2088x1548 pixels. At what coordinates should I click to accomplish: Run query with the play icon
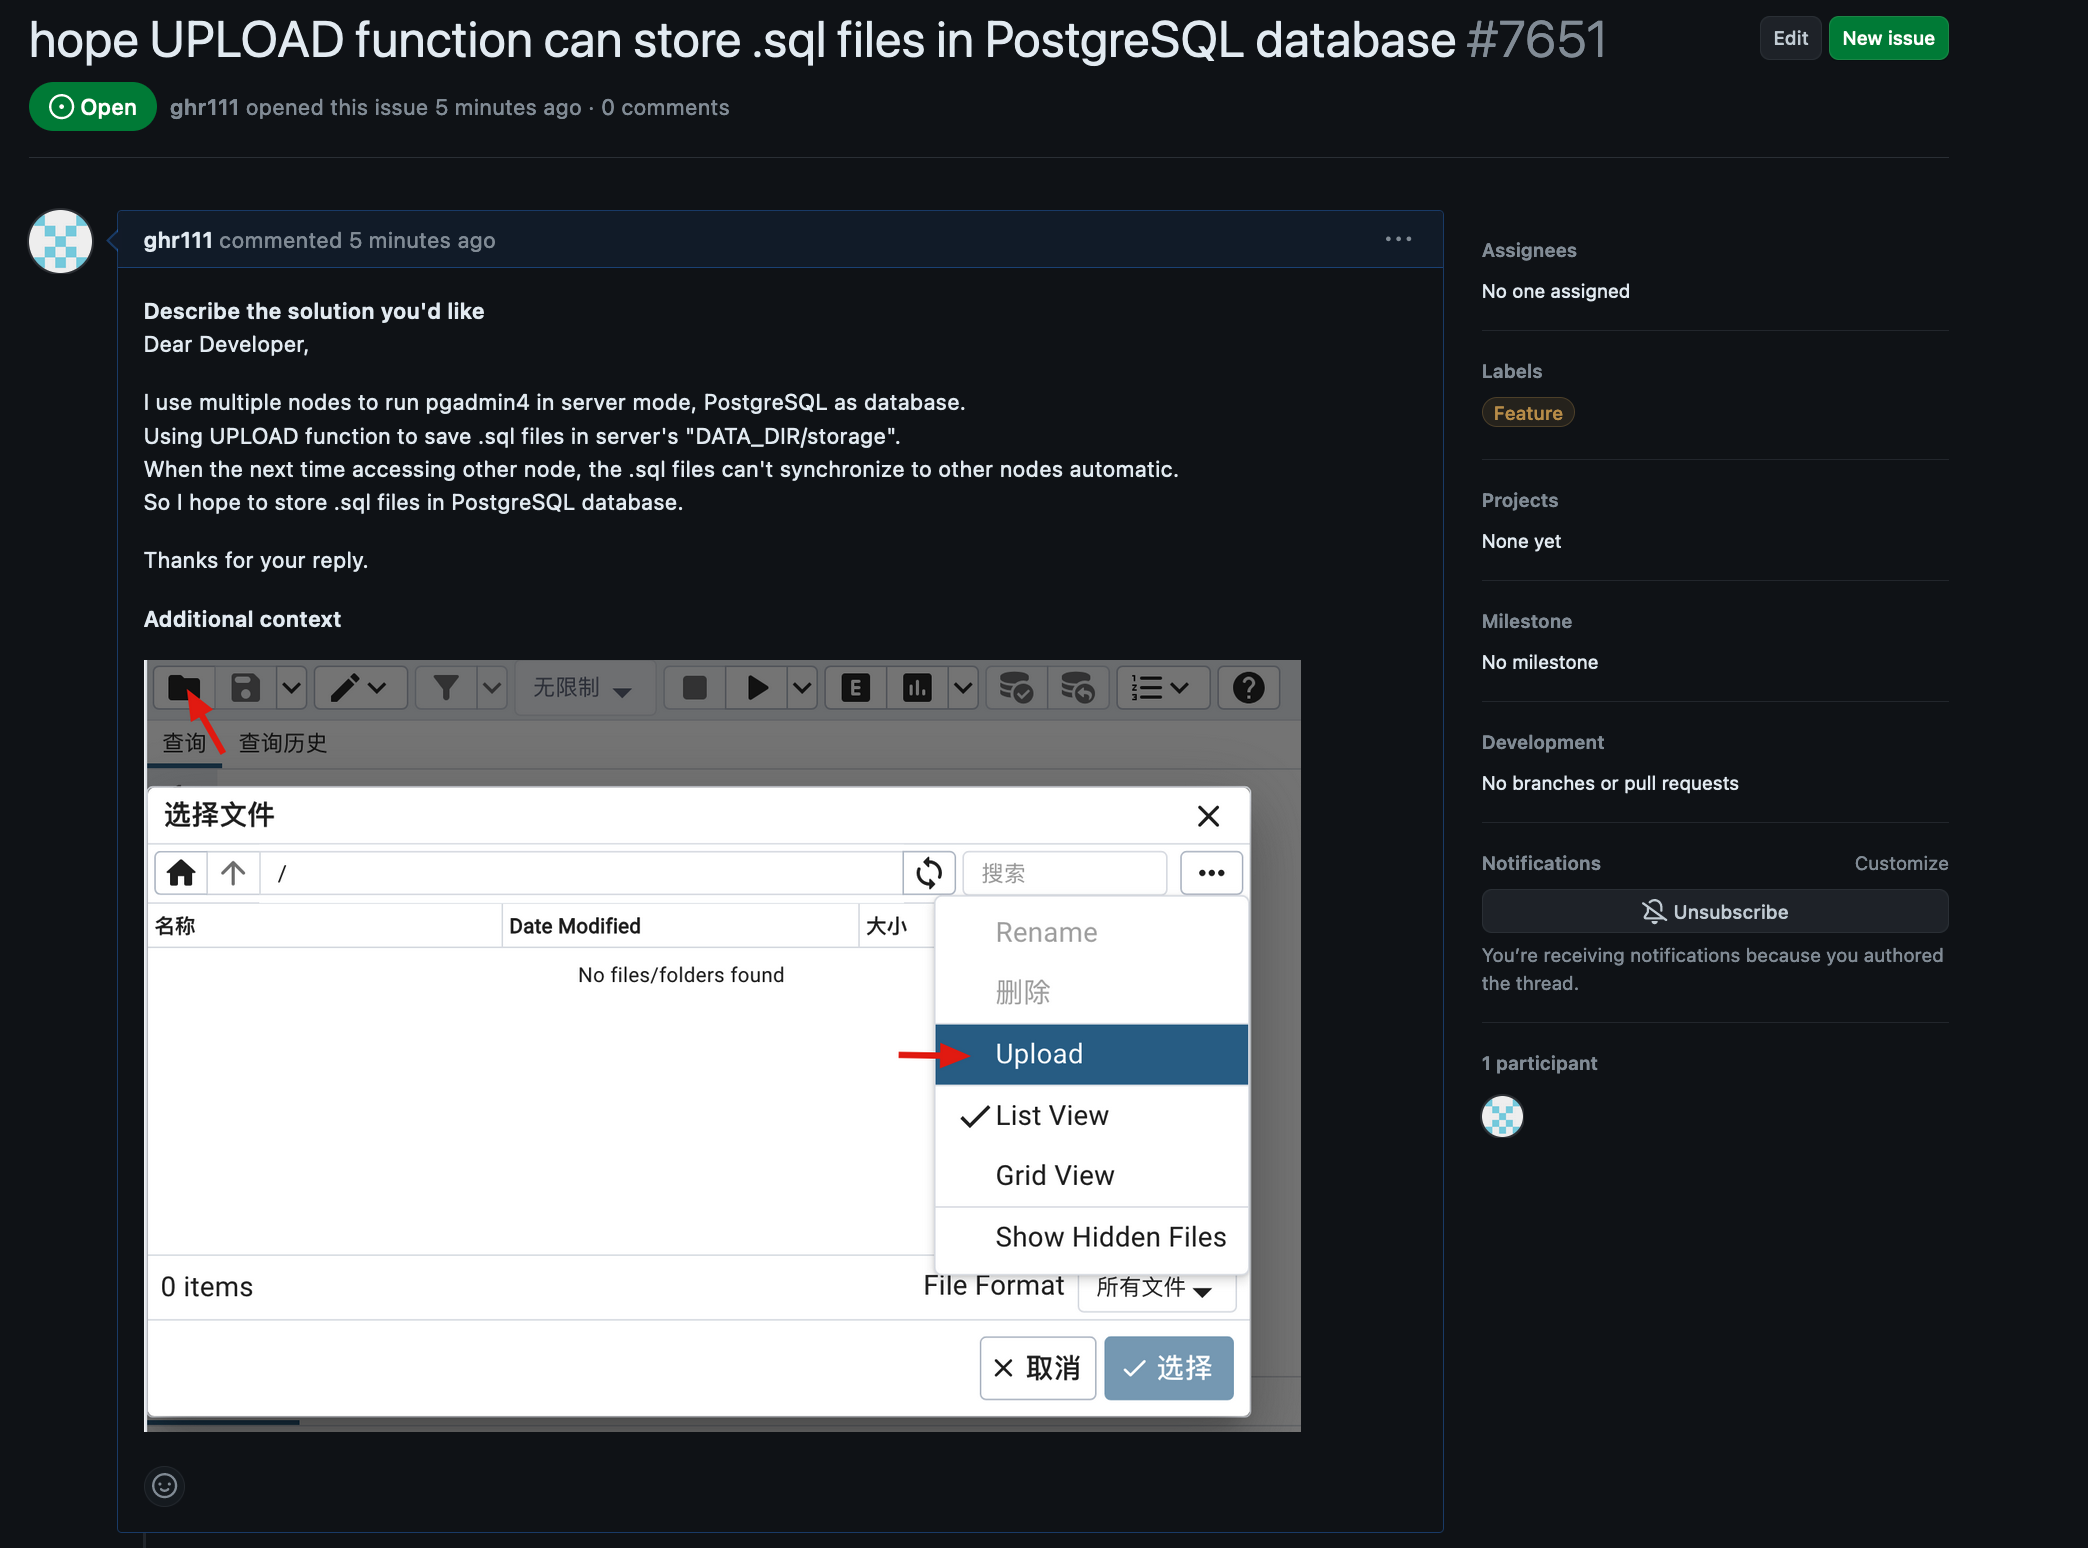click(x=757, y=688)
